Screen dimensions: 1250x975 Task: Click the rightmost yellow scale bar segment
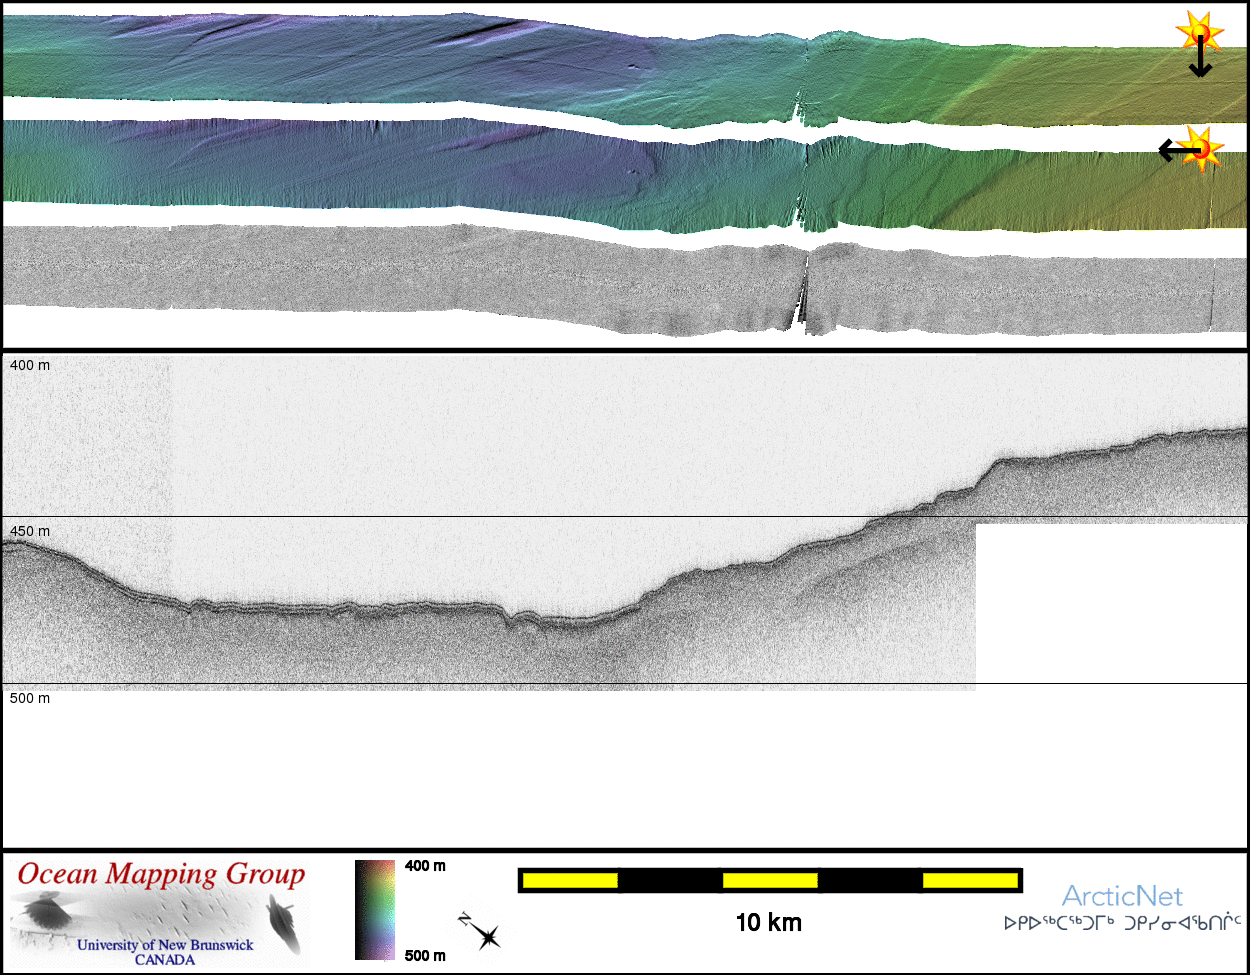(970, 880)
